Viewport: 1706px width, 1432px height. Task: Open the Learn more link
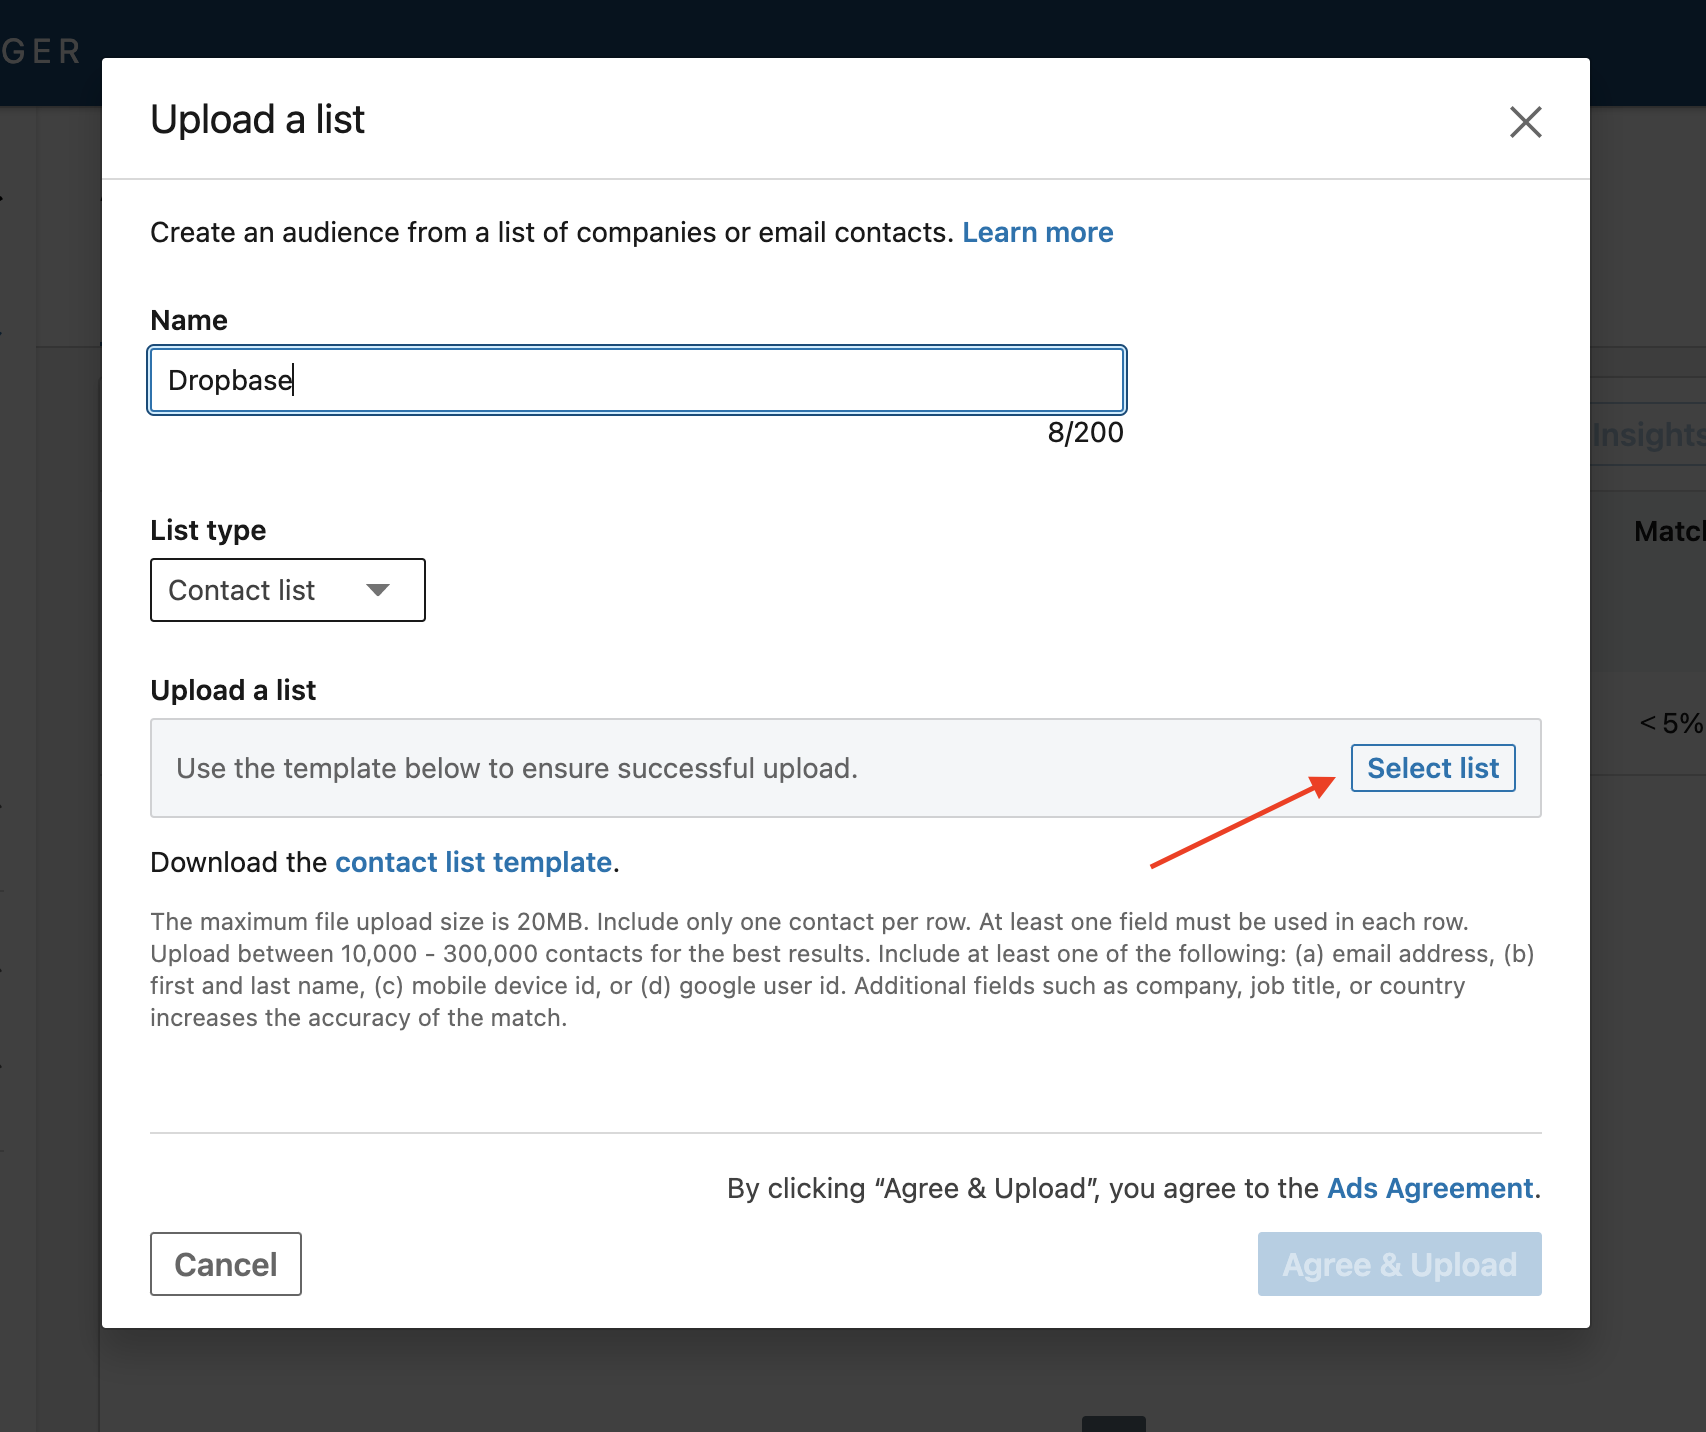click(x=1037, y=232)
